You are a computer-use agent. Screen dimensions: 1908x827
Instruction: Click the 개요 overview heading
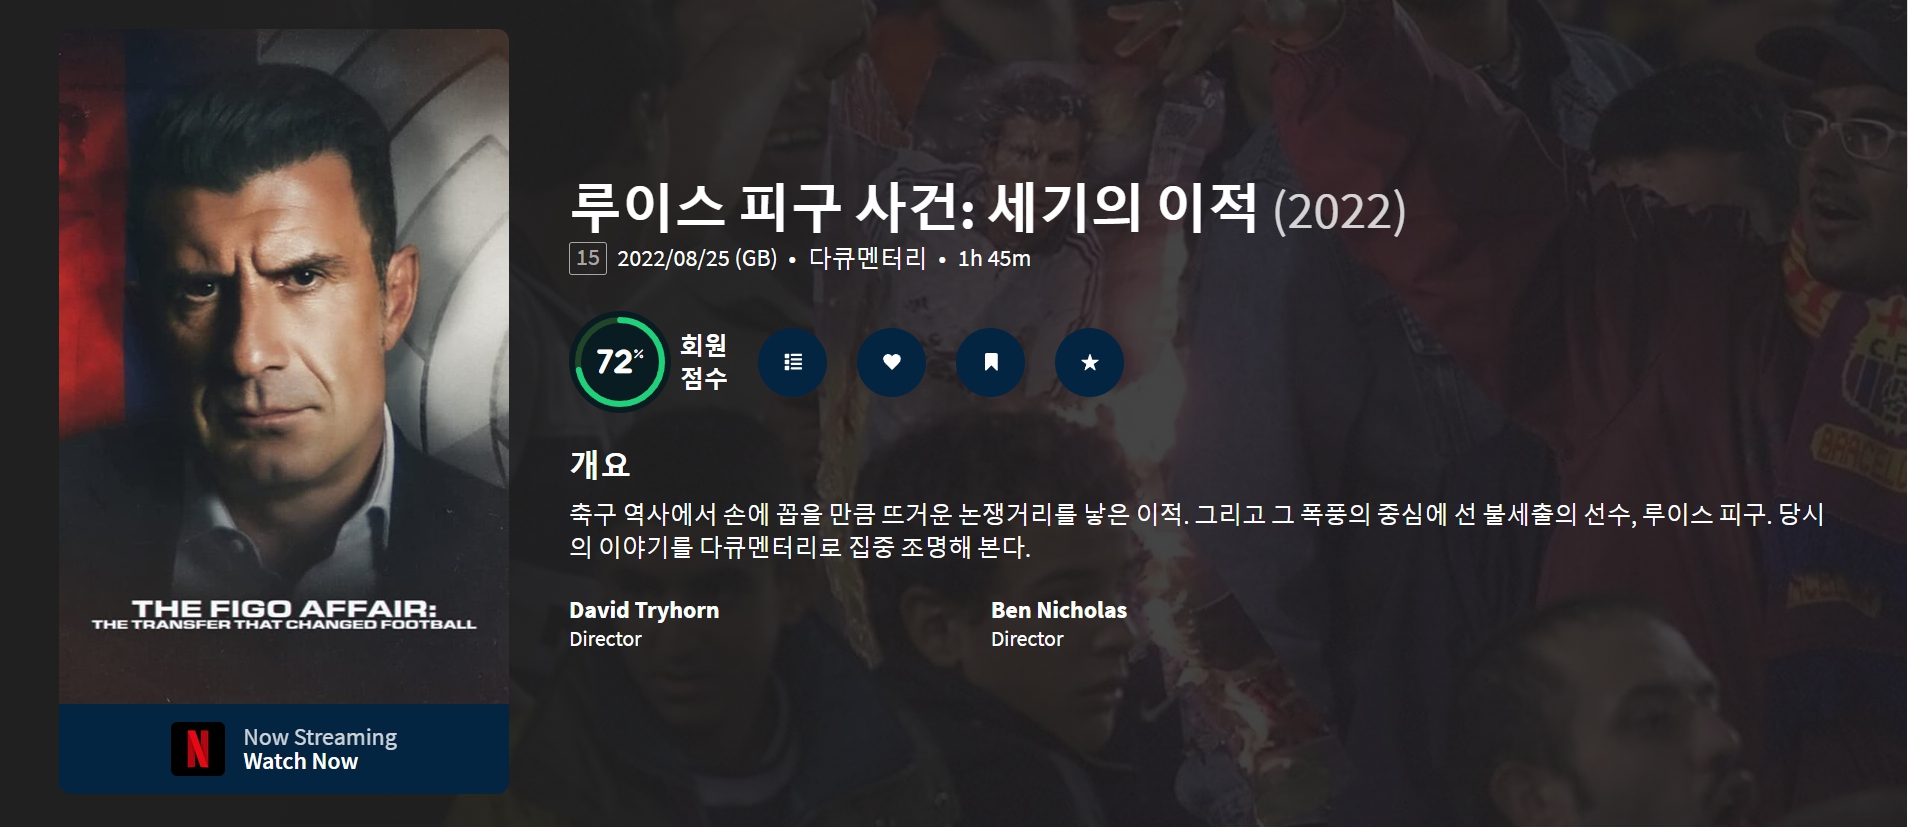coord(599,464)
